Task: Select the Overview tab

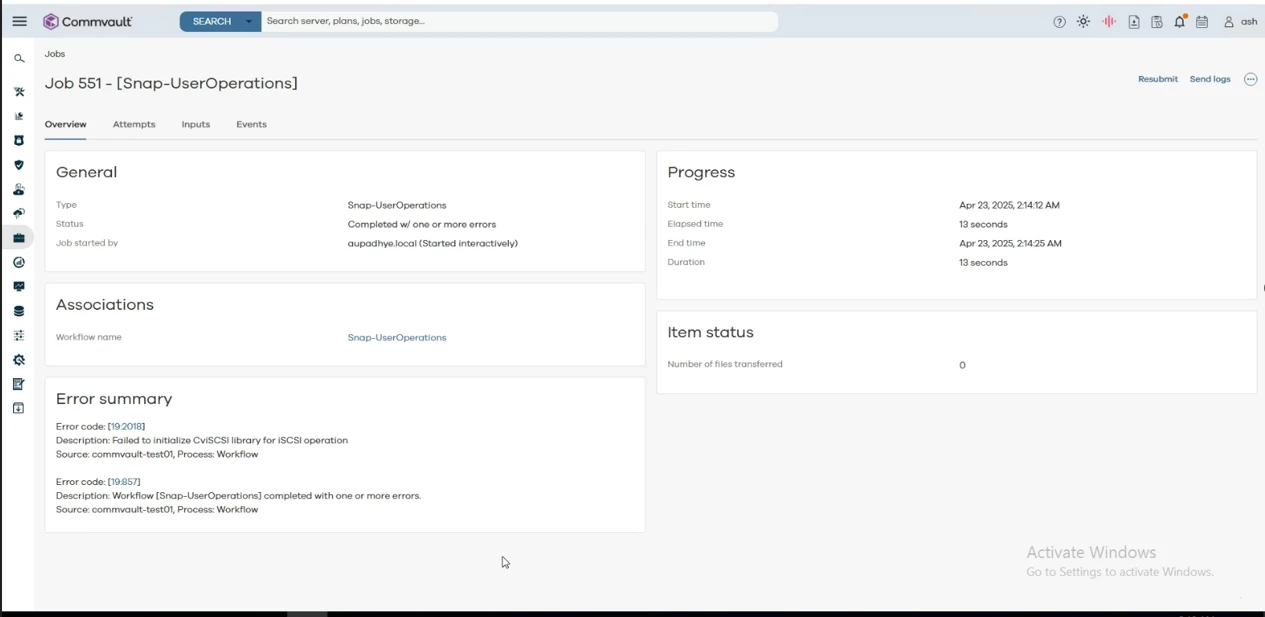Action: pos(65,125)
